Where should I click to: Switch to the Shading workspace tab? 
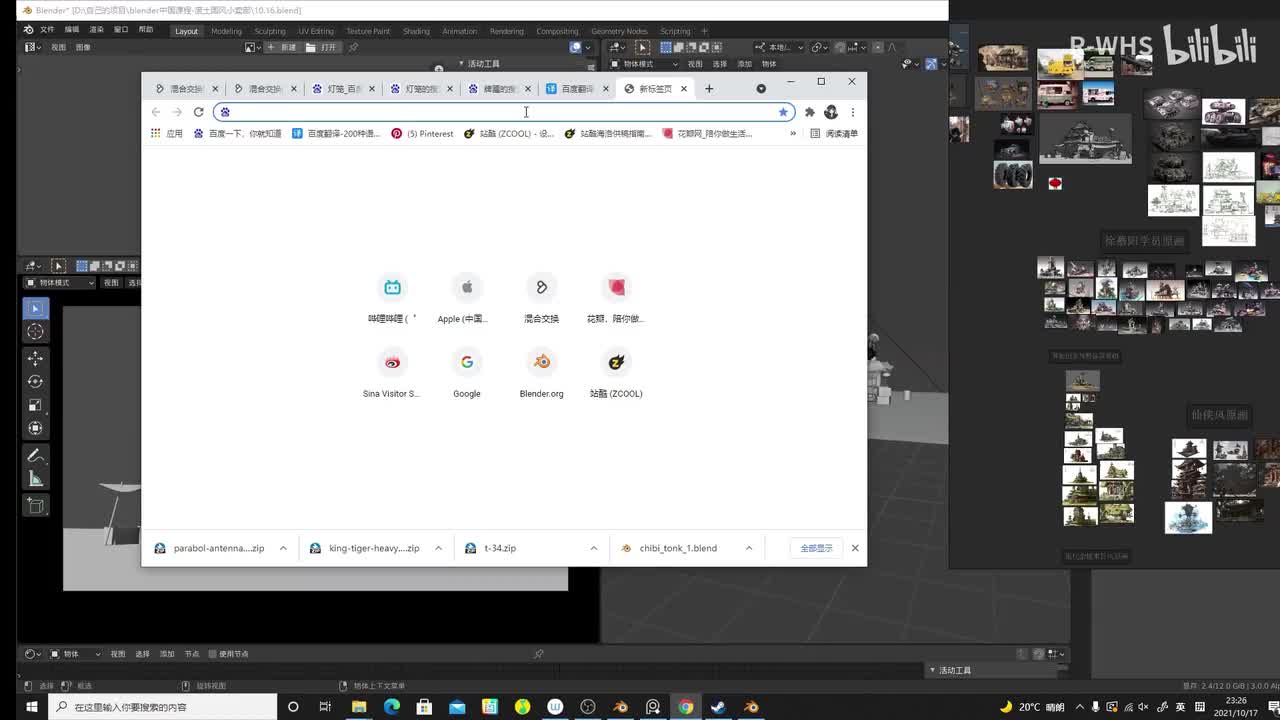(x=416, y=31)
